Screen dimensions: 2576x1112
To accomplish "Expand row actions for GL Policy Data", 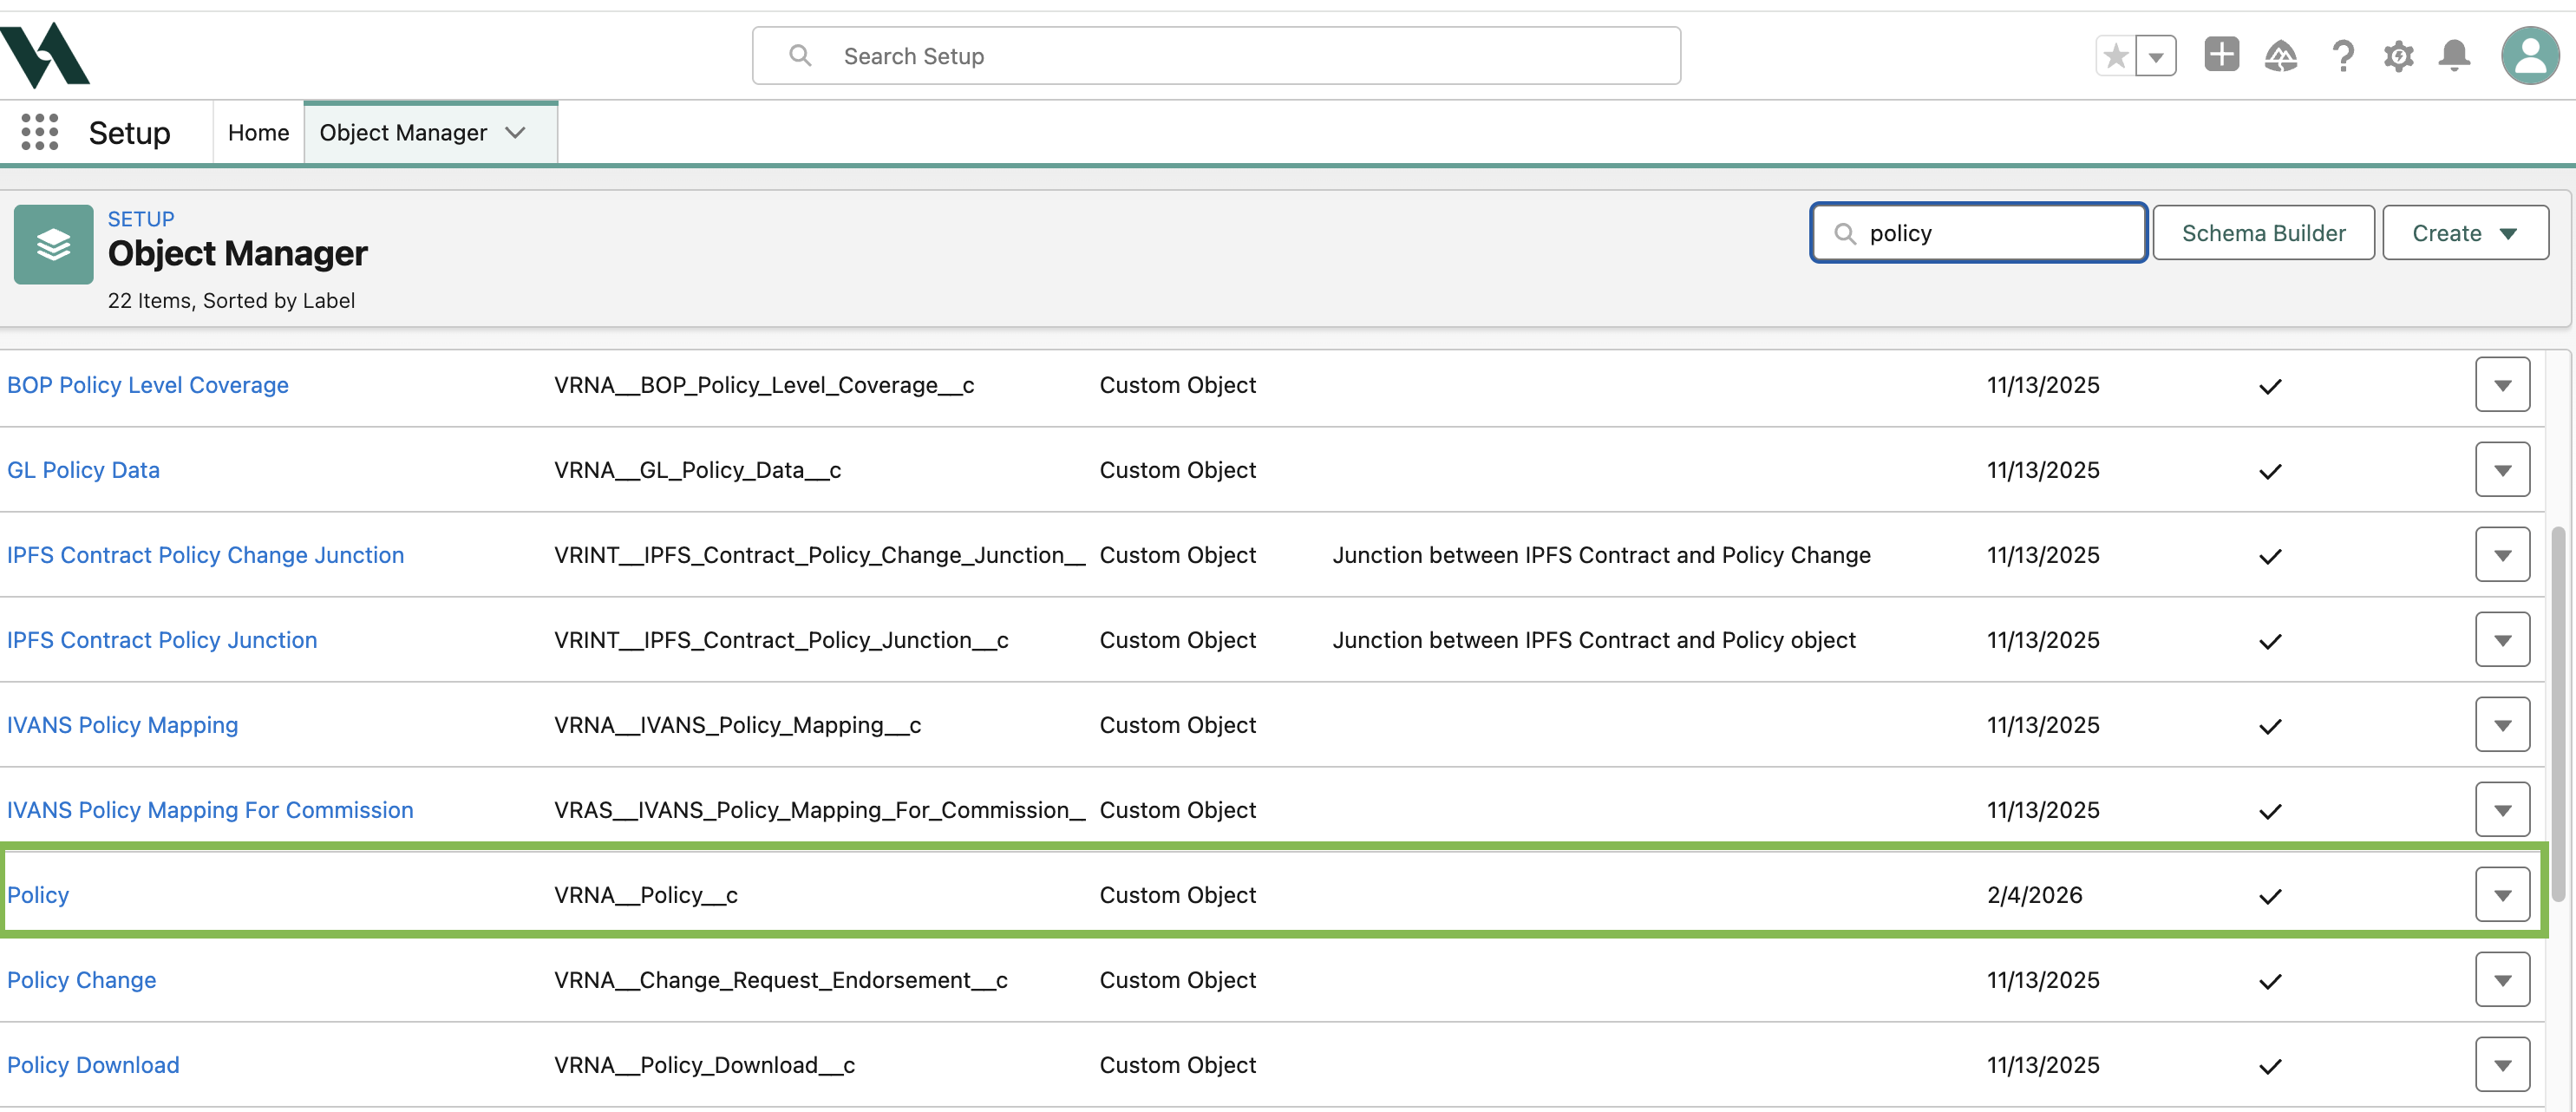I will click(2502, 470).
